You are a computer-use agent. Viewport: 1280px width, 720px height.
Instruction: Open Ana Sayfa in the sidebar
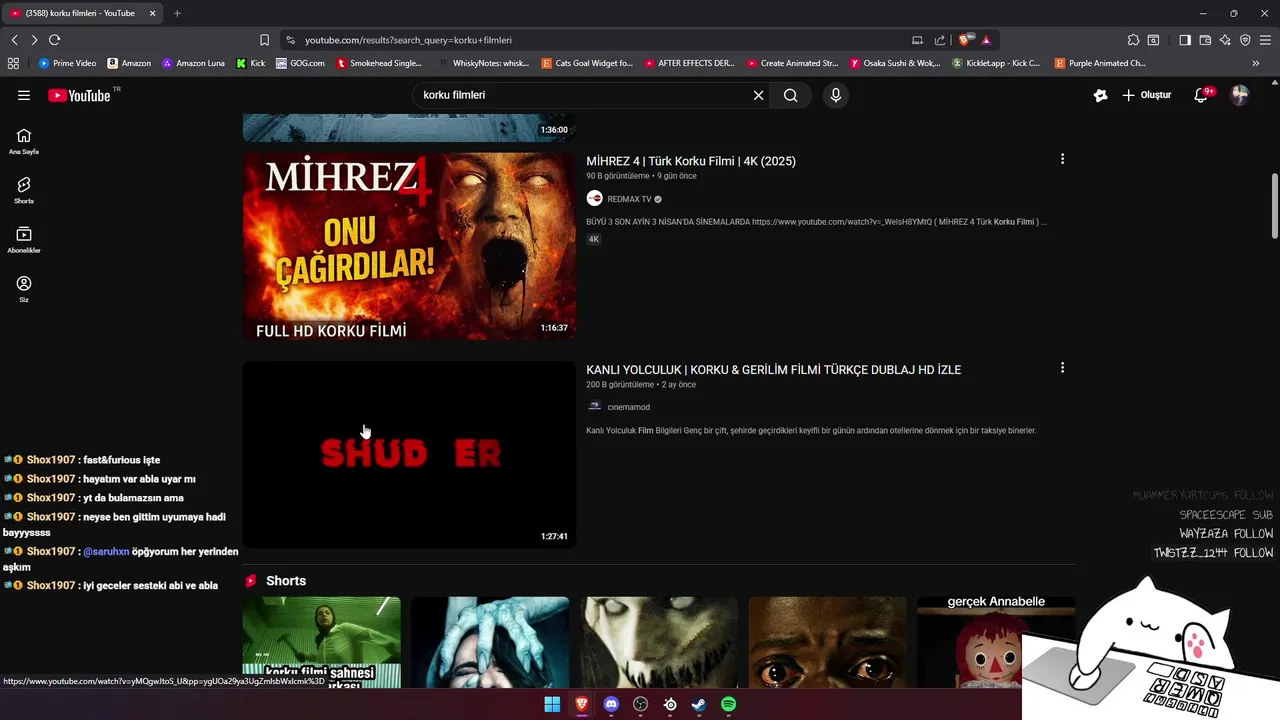24,141
